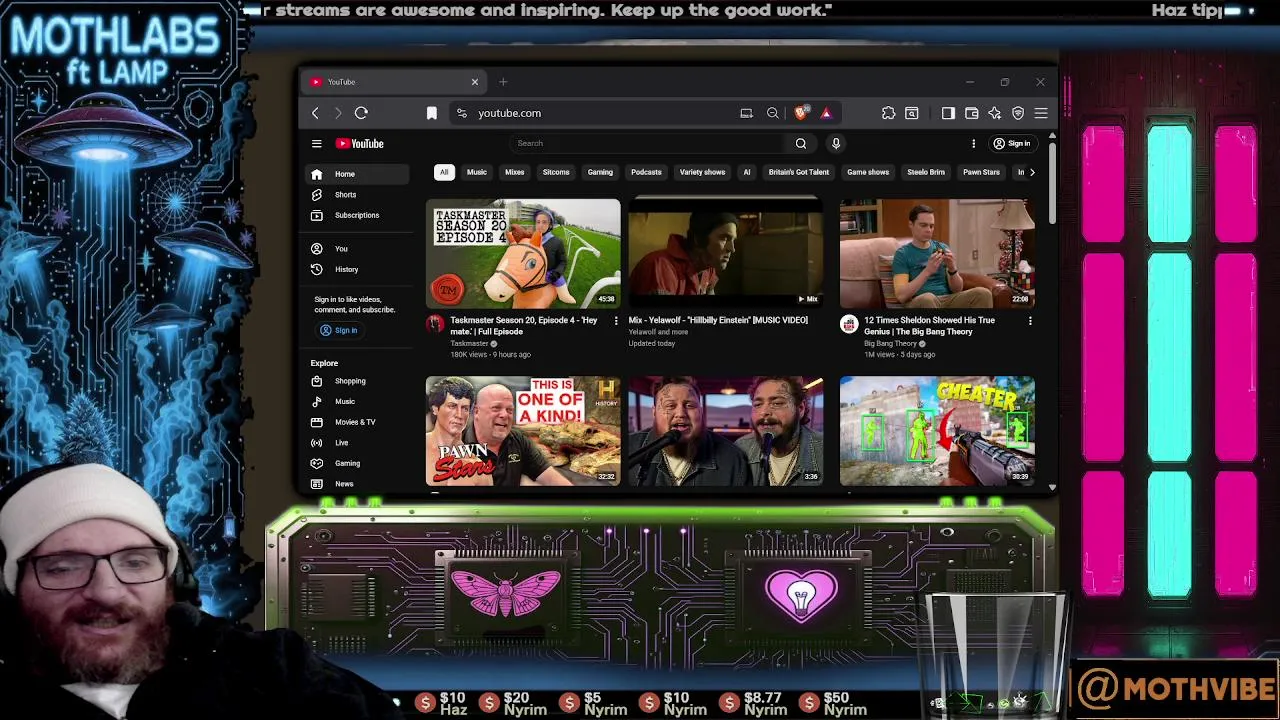
Task: Open Music under Explore
Action: tap(357, 401)
